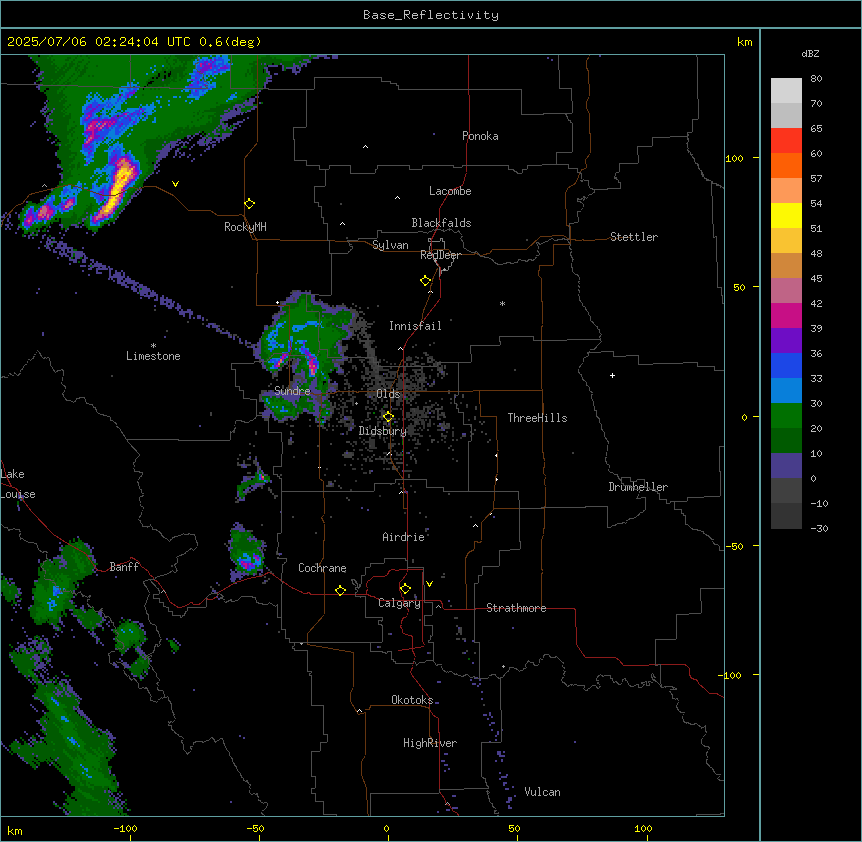Pick the light gray 70-80 dBZ legend swatch
This screenshot has width=862, height=842.
coord(786,91)
